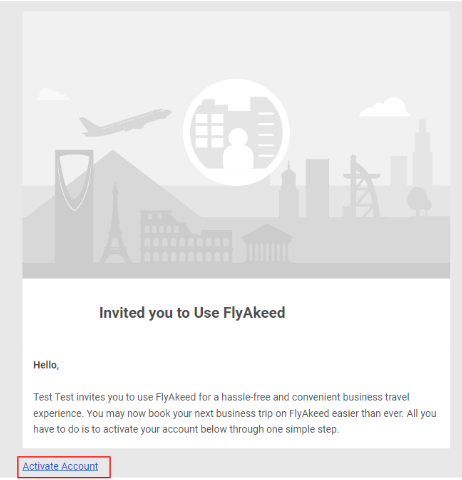Click the small cloud above the airplane
462x480 pixels.
coord(53,94)
